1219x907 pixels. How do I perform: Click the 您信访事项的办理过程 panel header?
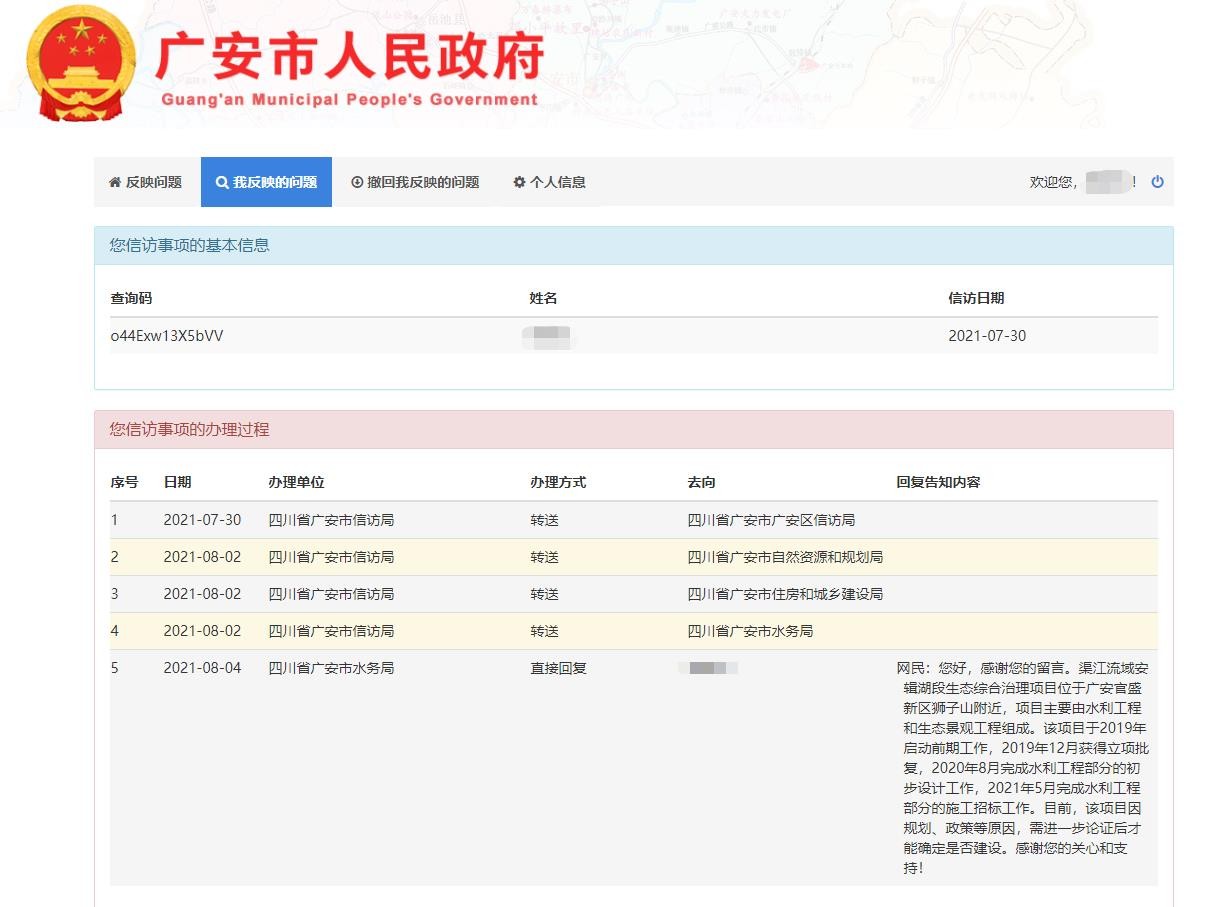[633, 429]
